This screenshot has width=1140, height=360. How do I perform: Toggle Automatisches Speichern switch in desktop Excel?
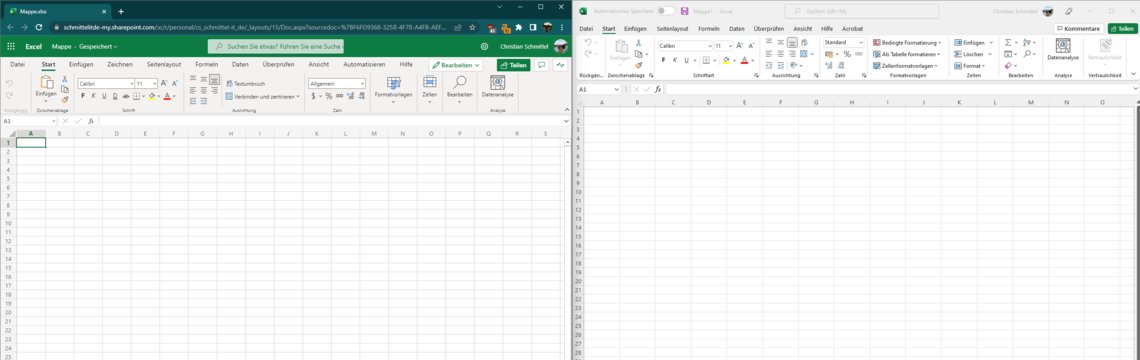(665, 11)
